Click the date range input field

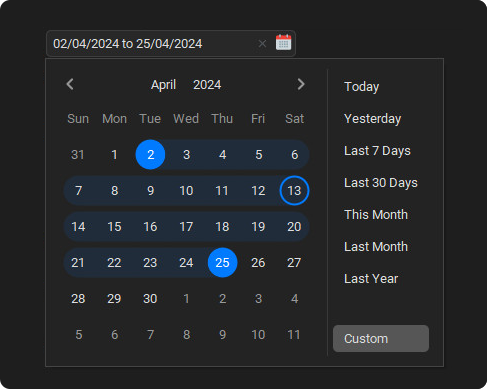153,44
